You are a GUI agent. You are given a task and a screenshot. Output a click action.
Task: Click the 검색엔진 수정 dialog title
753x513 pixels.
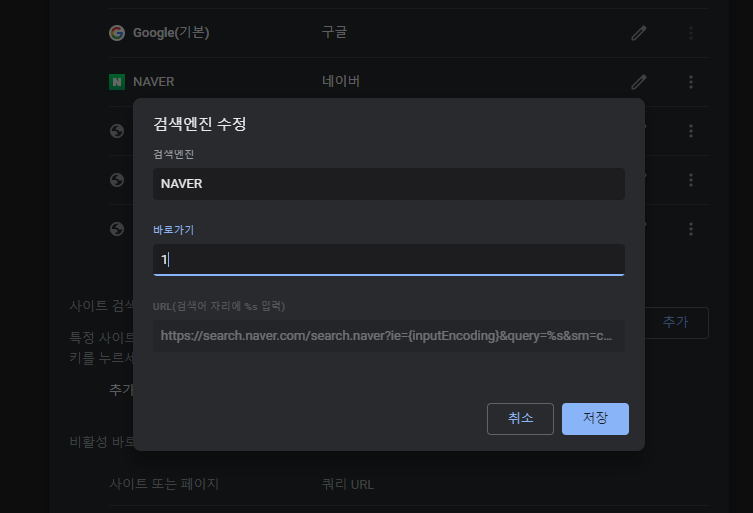tap(200, 124)
